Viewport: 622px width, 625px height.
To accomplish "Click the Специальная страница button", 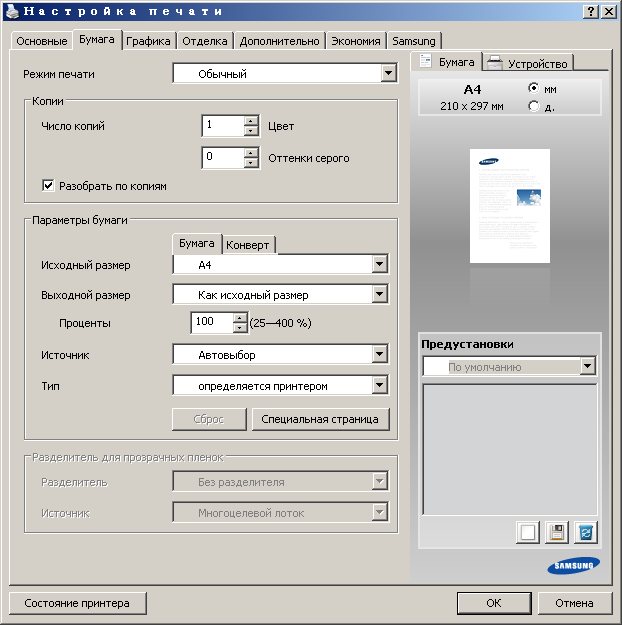I will (320, 419).
